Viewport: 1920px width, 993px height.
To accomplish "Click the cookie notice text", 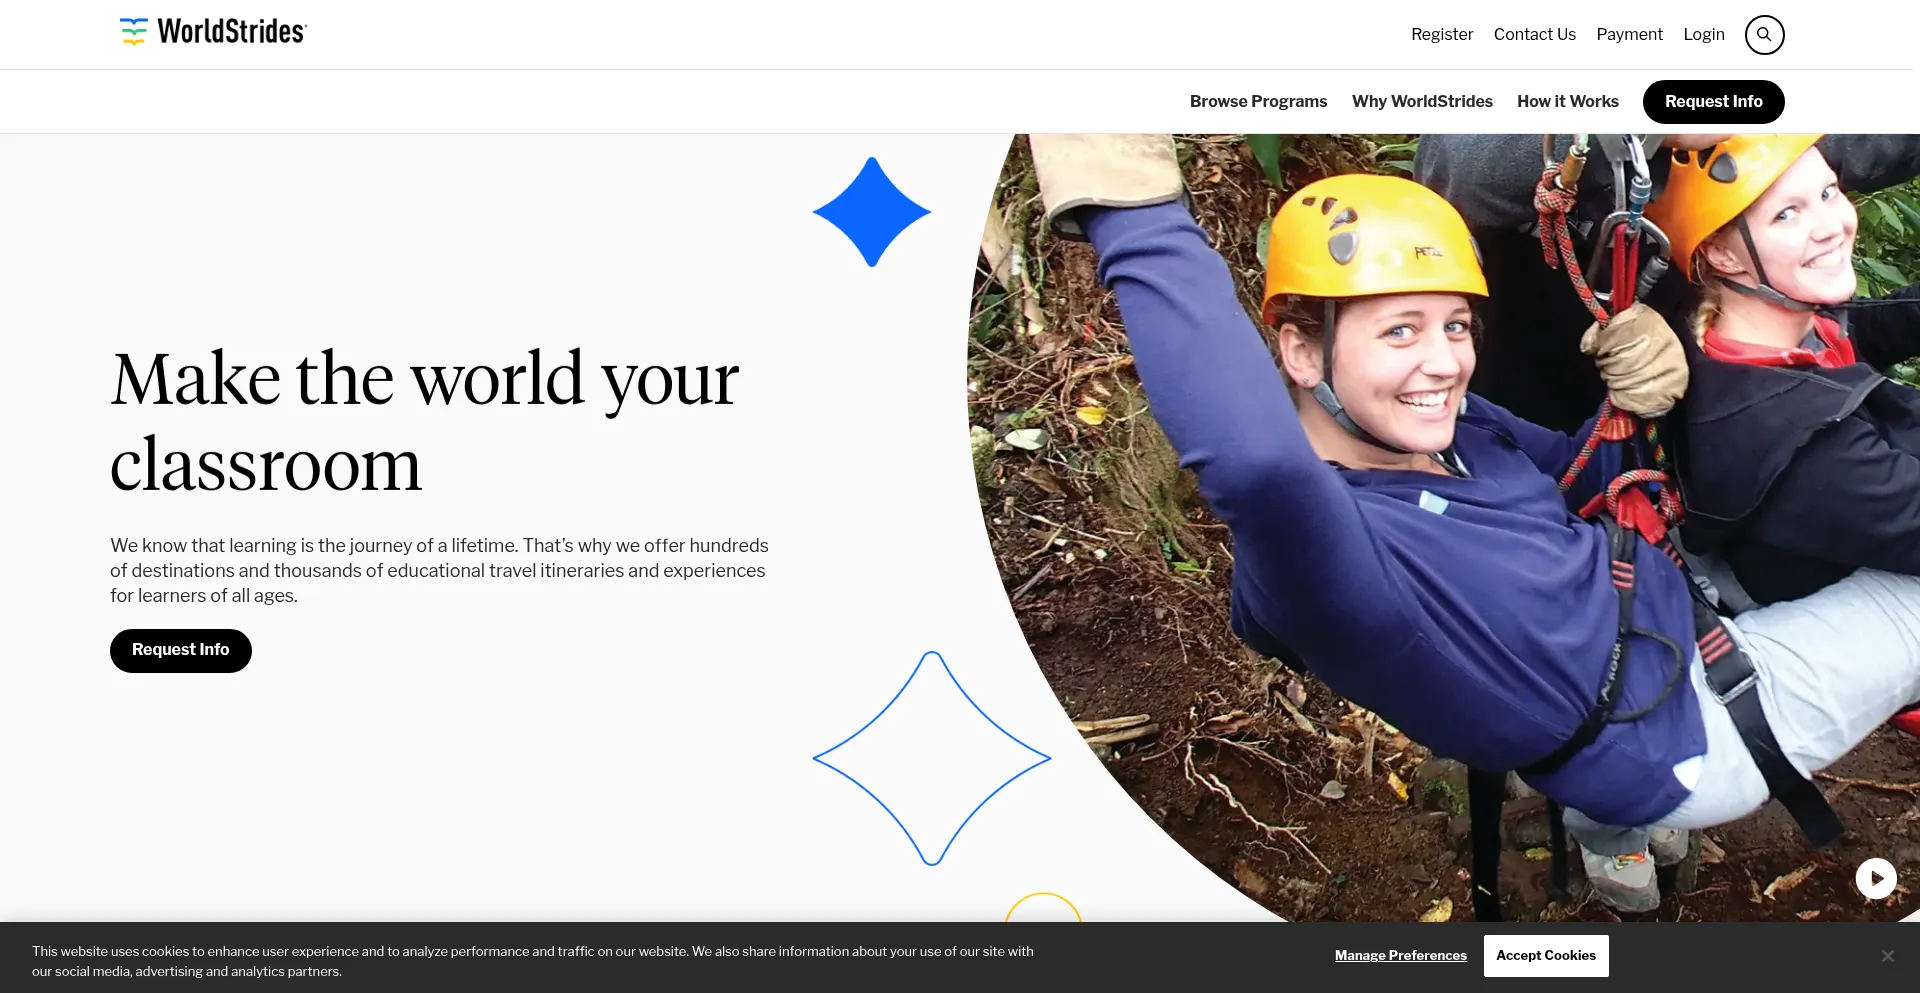I will click(532, 961).
